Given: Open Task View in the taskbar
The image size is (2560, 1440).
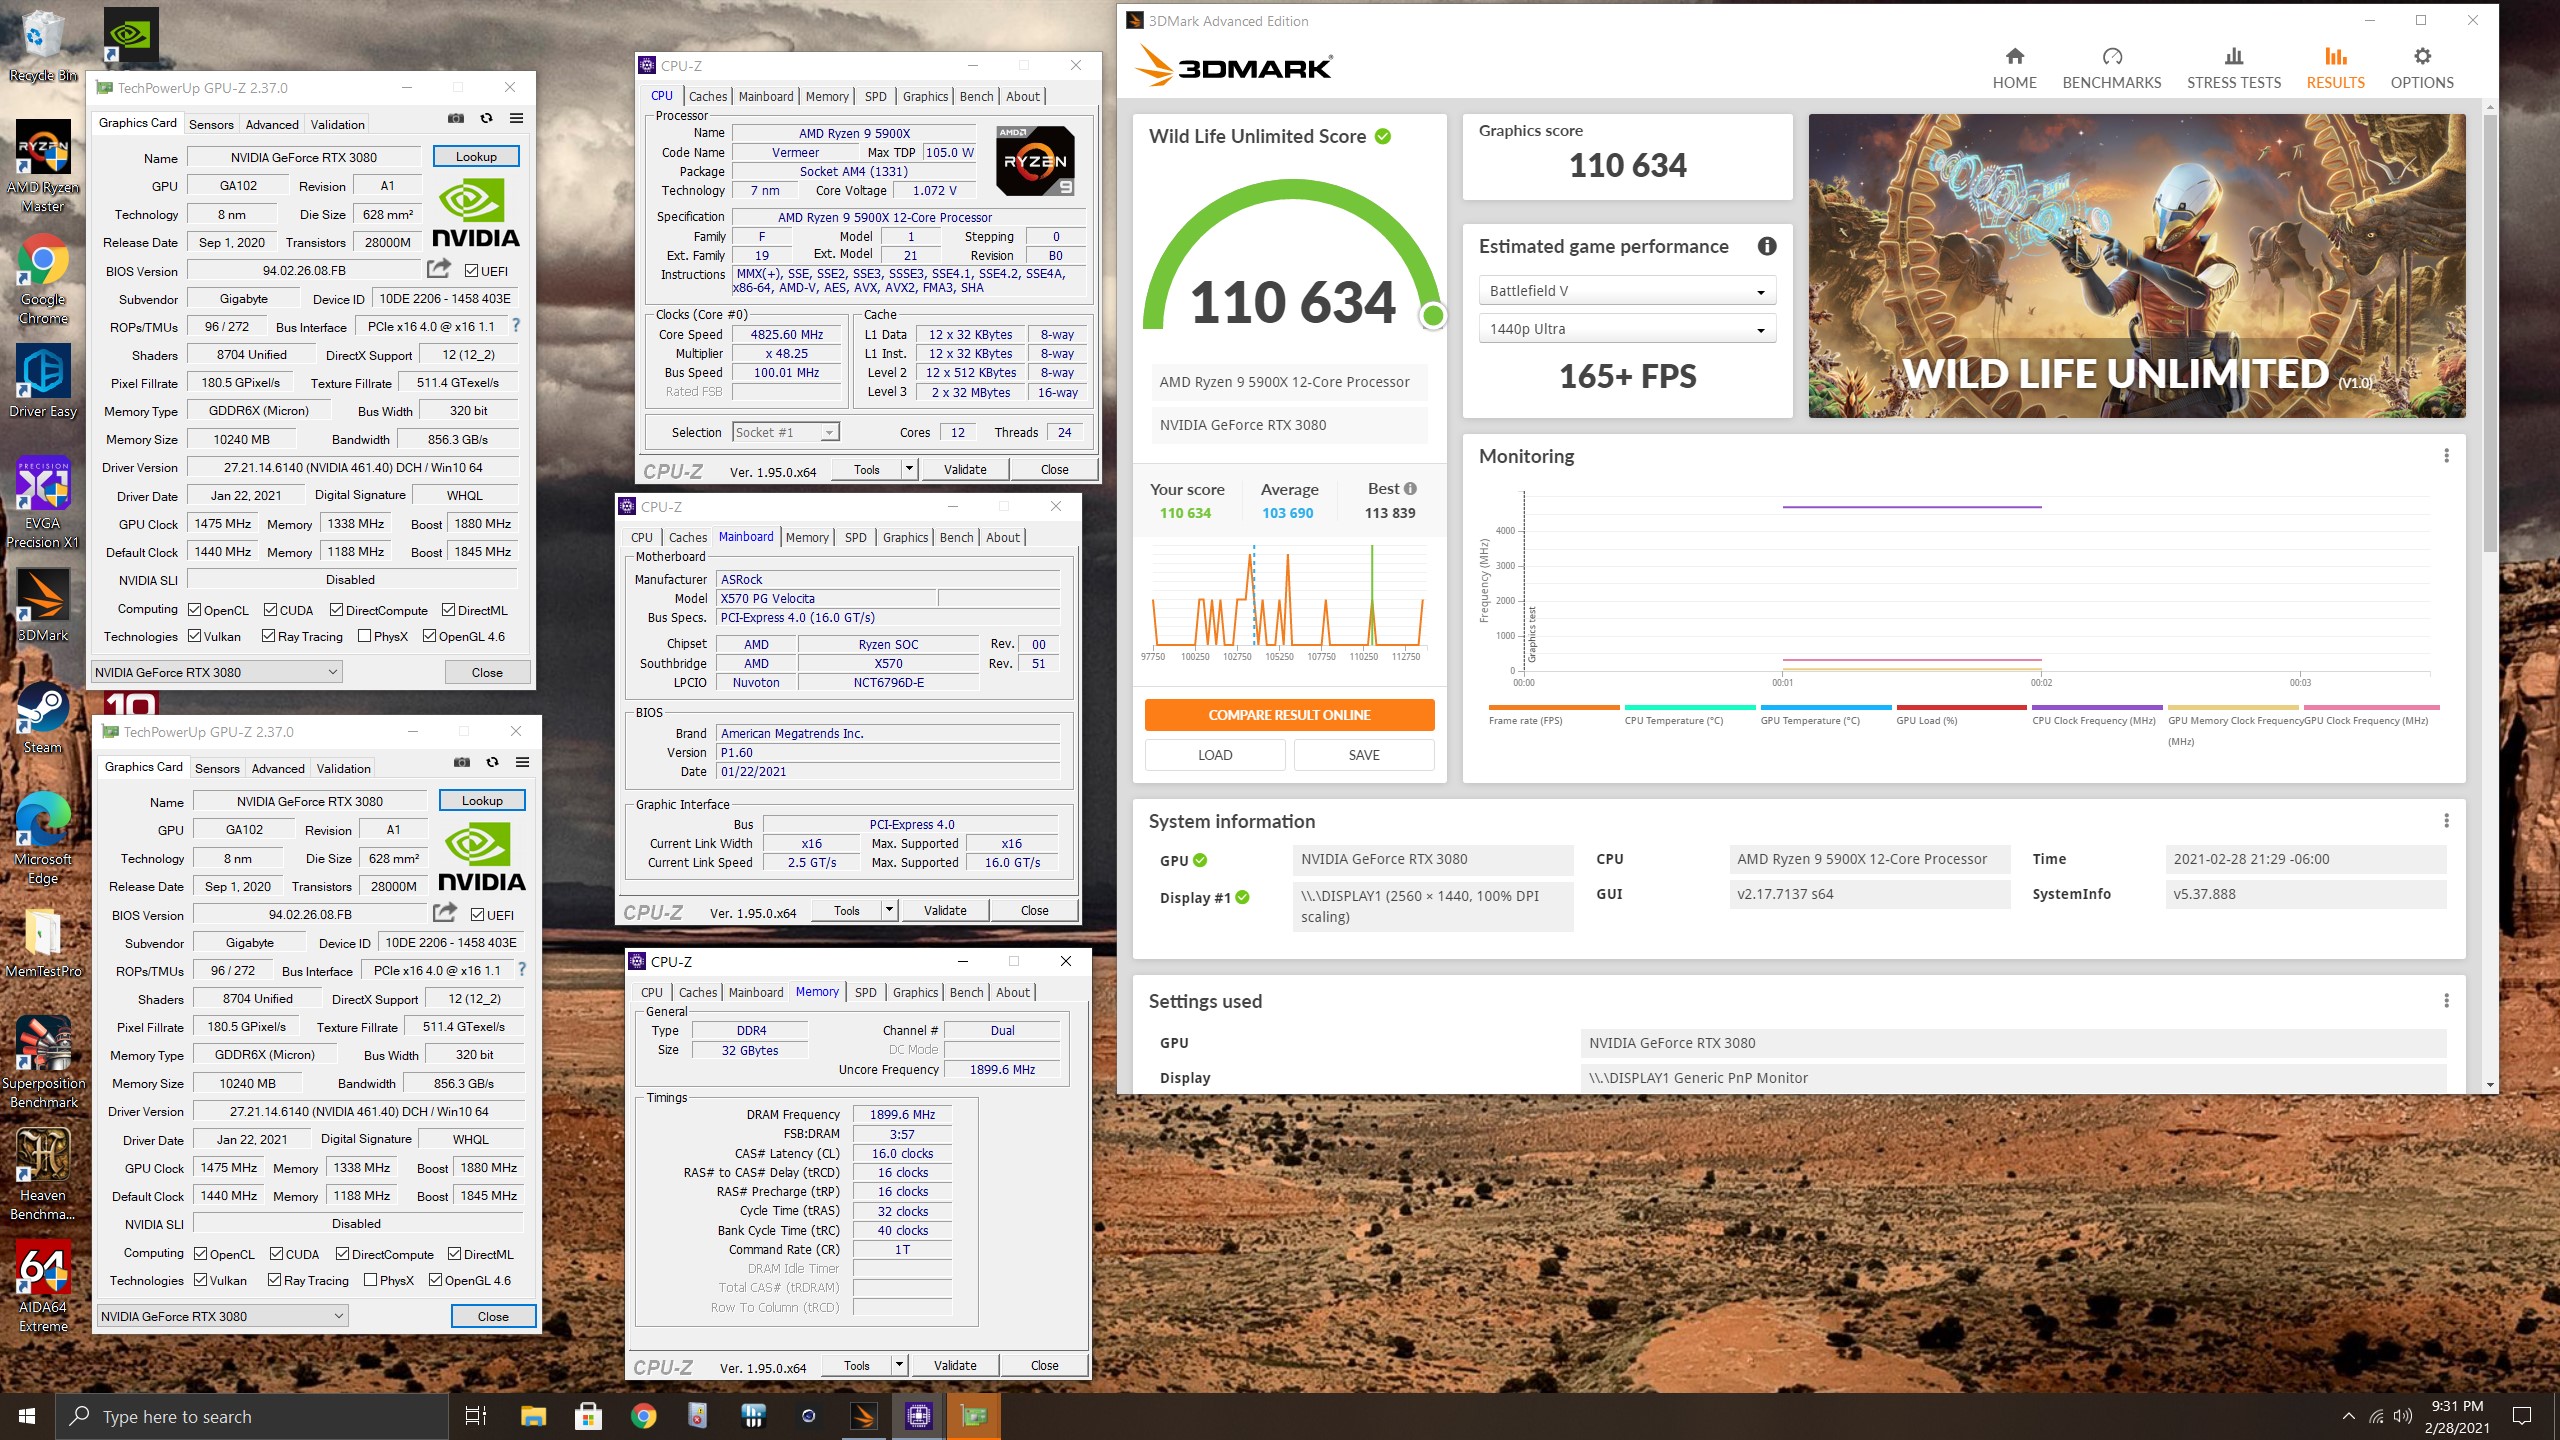Looking at the screenshot, I should 476,1416.
